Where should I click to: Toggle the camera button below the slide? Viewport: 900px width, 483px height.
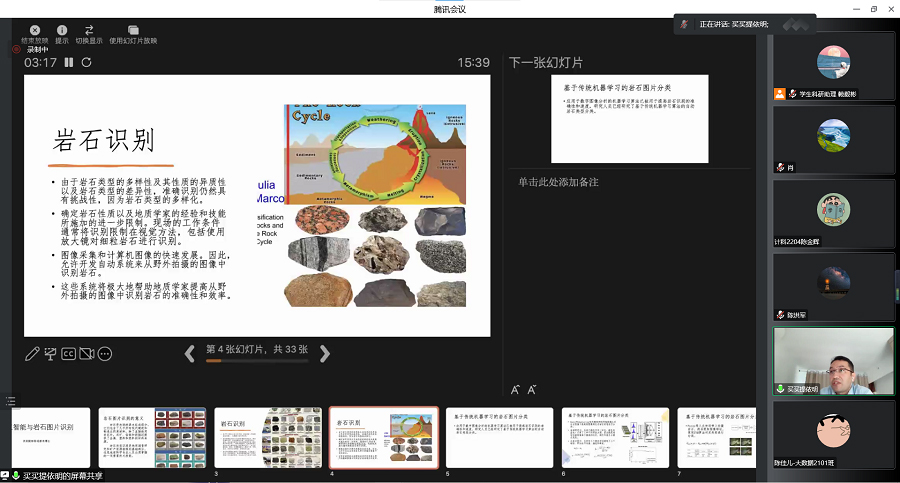pos(87,353)
